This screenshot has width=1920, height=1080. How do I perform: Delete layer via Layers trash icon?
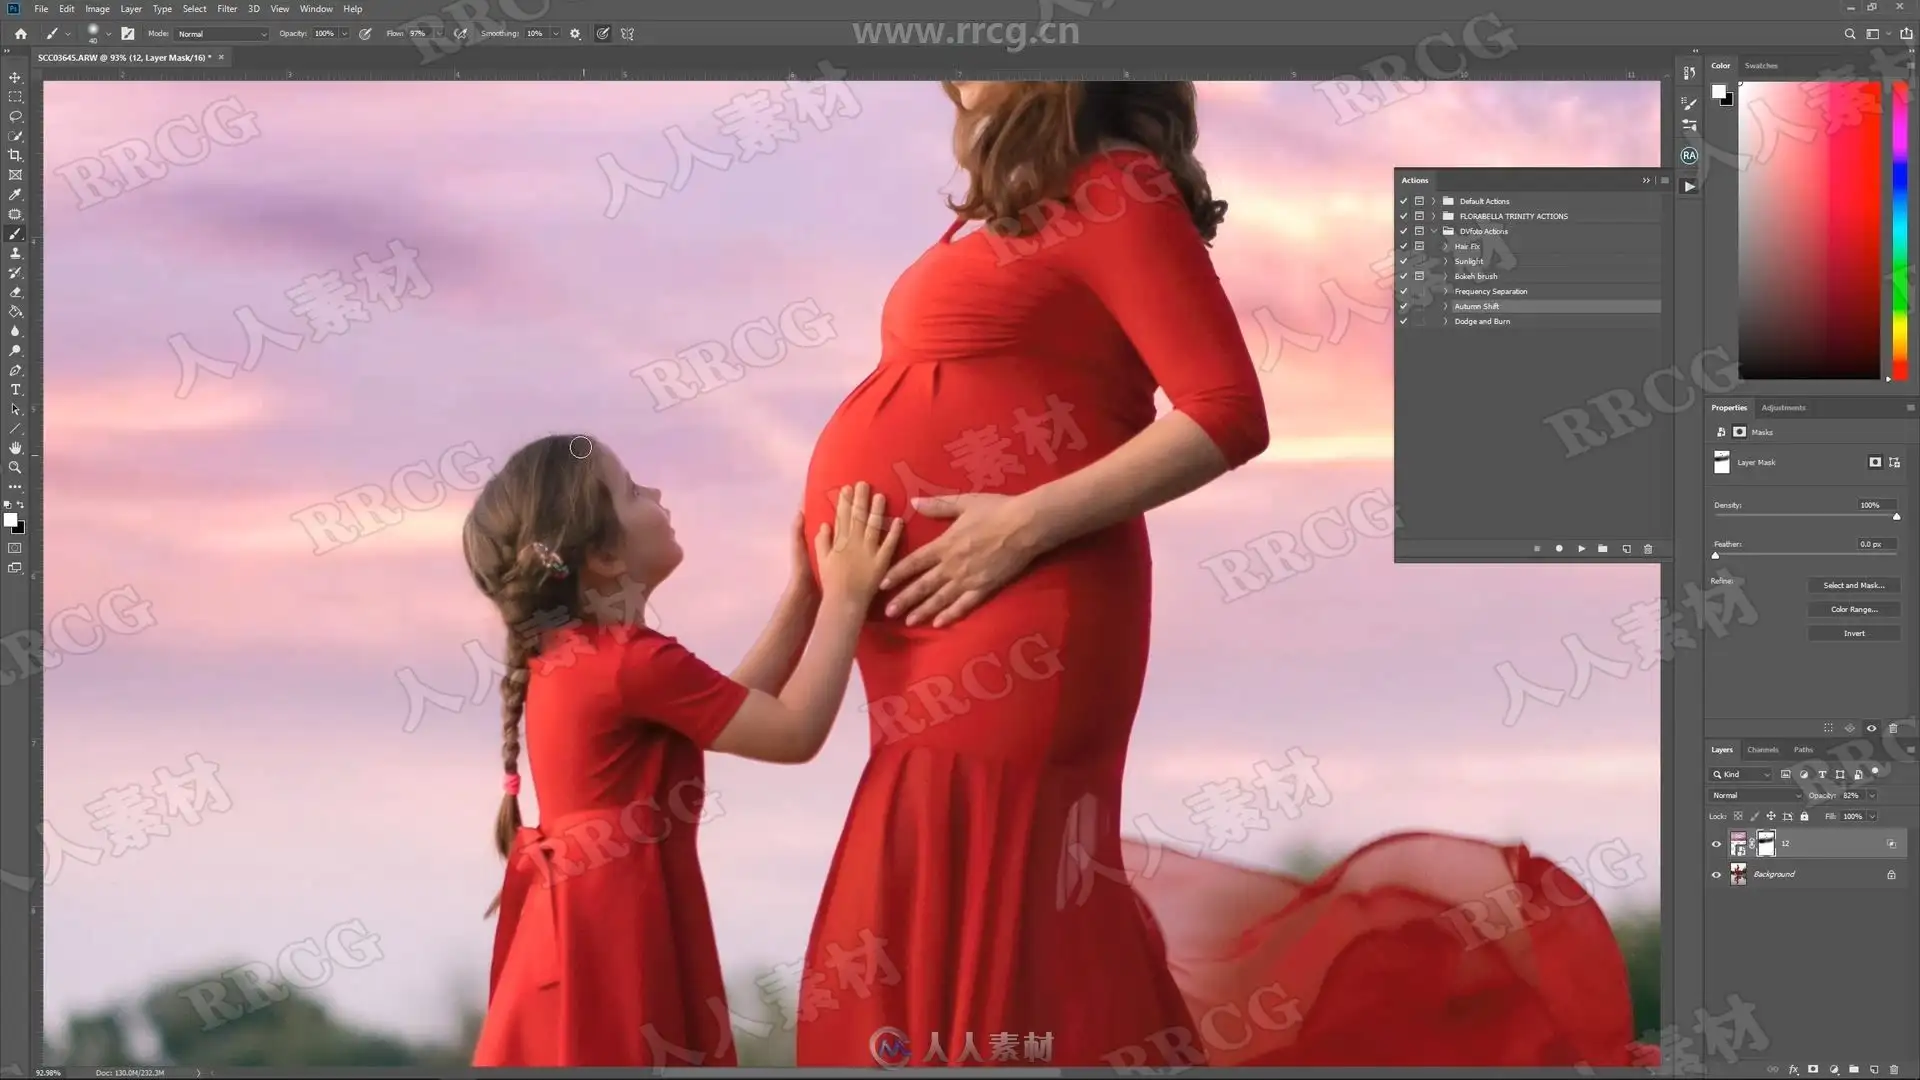[x=1893, y=1069]
